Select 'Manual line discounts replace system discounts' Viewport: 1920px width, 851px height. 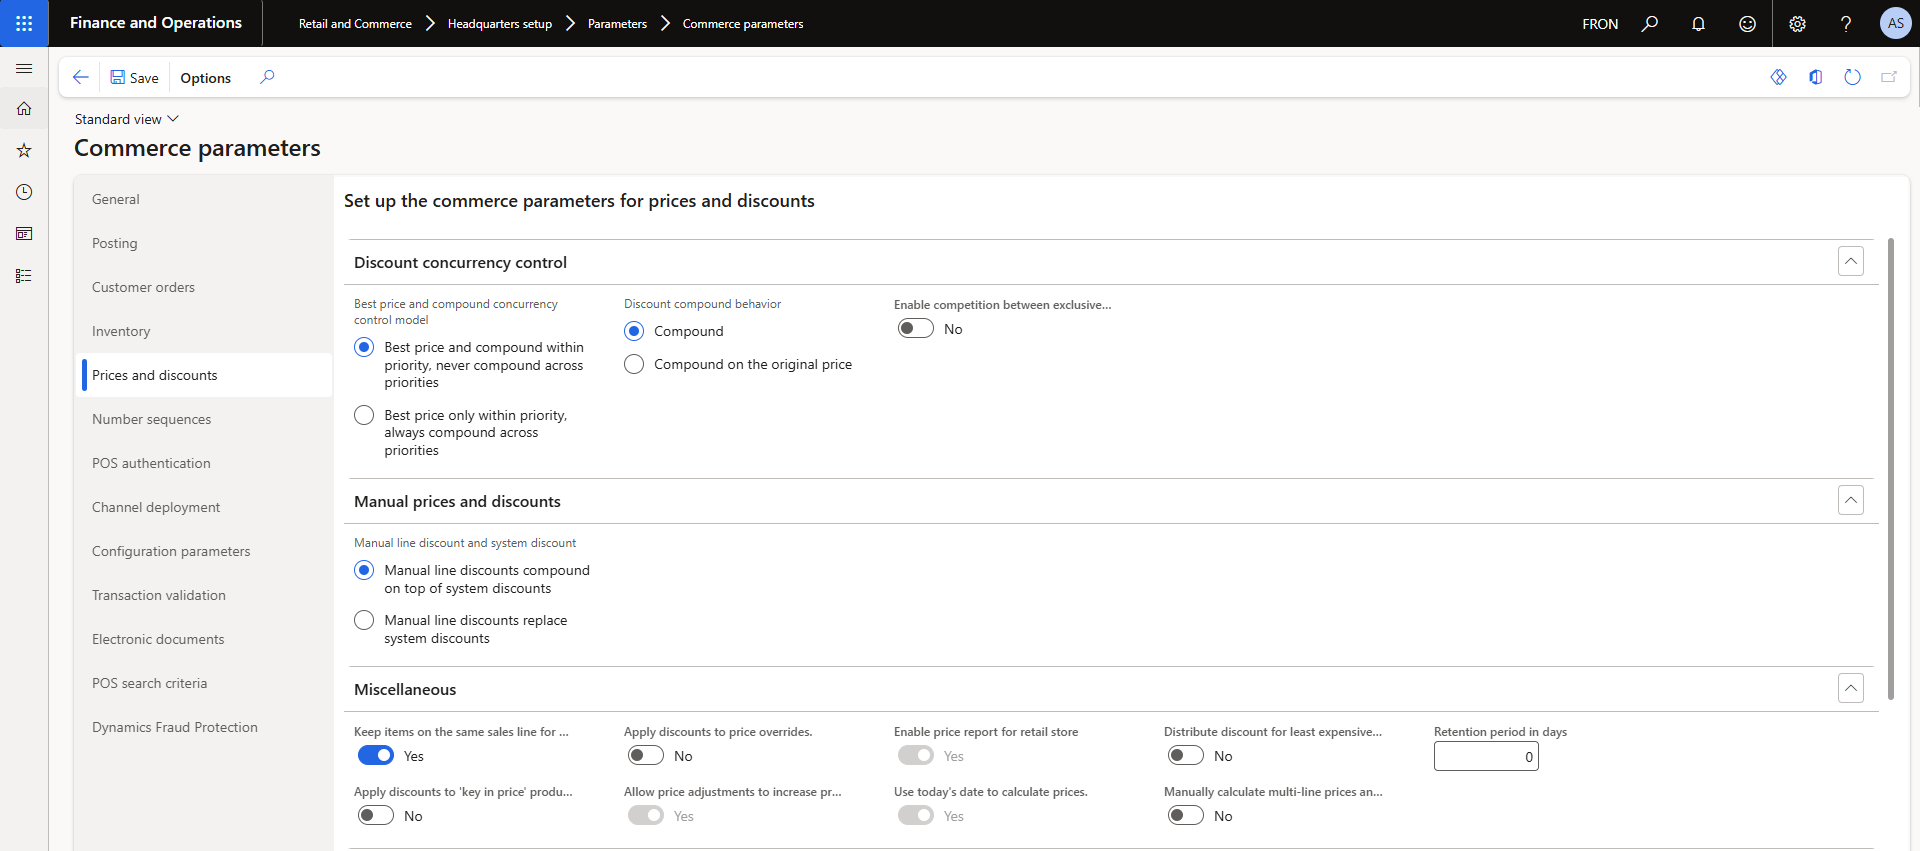364,621
